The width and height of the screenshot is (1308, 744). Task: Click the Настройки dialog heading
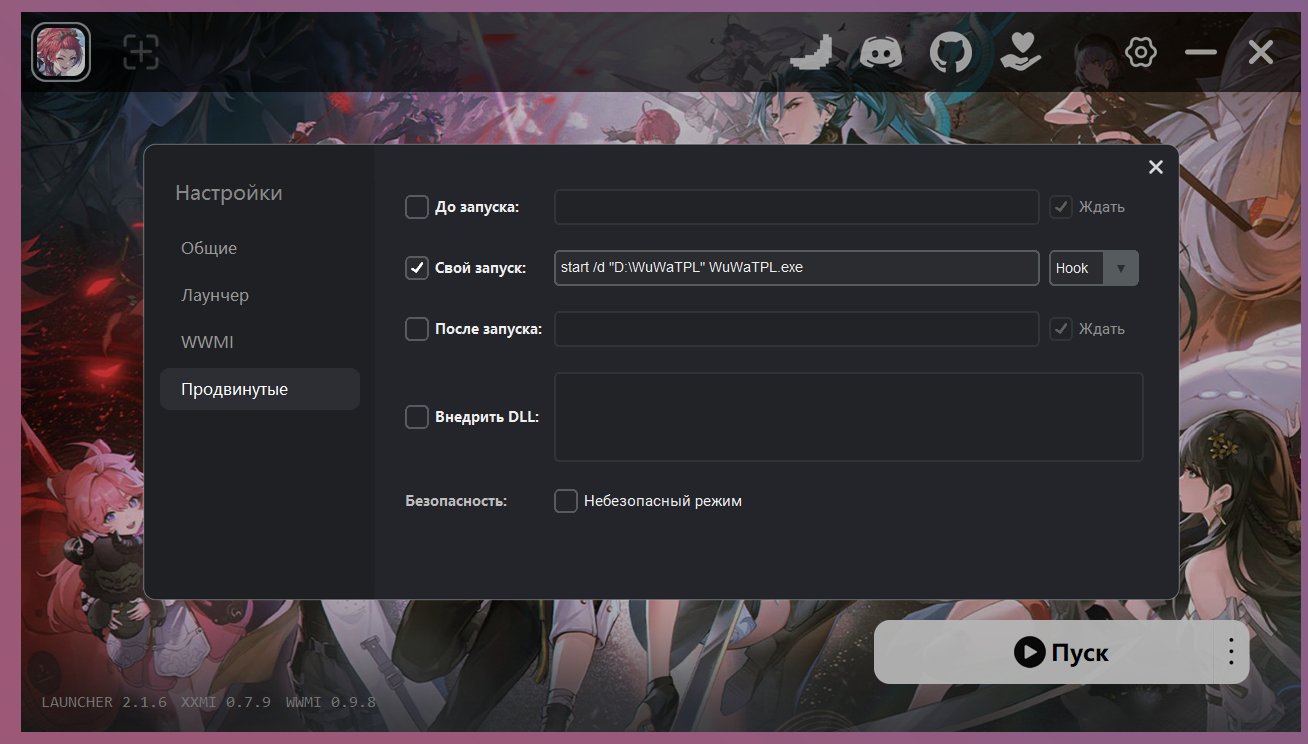[229, 193]
